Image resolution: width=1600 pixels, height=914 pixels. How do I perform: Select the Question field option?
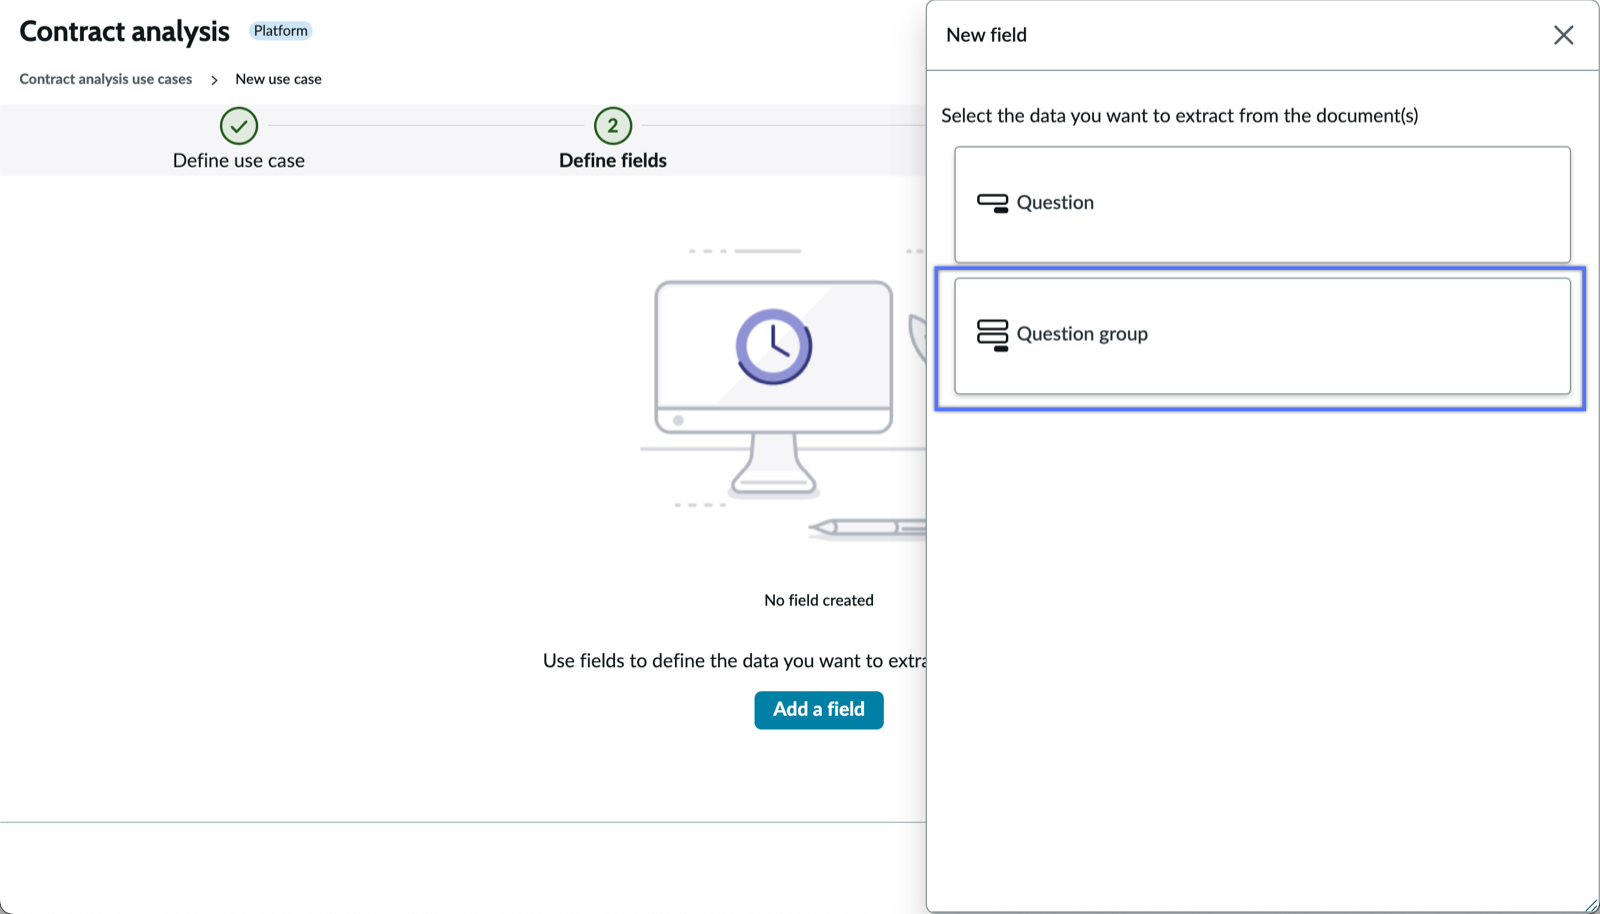(x=1262, y=205)
